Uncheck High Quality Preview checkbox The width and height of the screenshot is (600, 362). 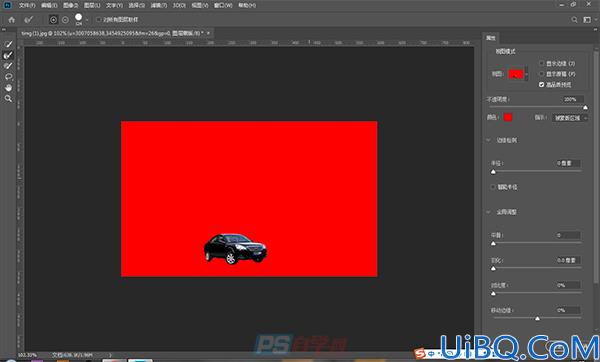(541, 84)
